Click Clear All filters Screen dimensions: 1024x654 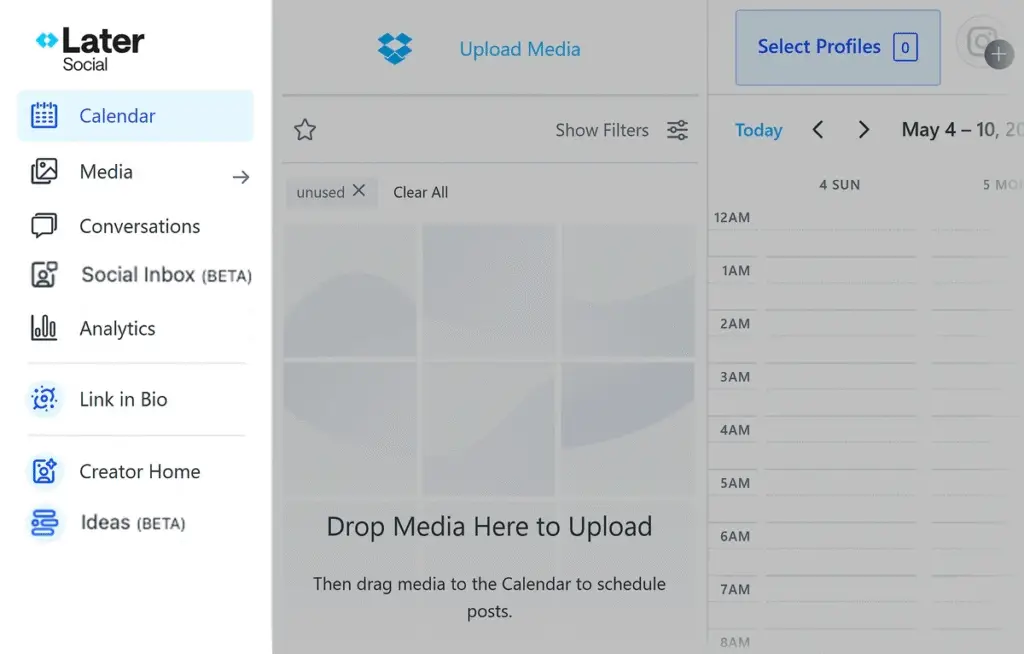421,193
